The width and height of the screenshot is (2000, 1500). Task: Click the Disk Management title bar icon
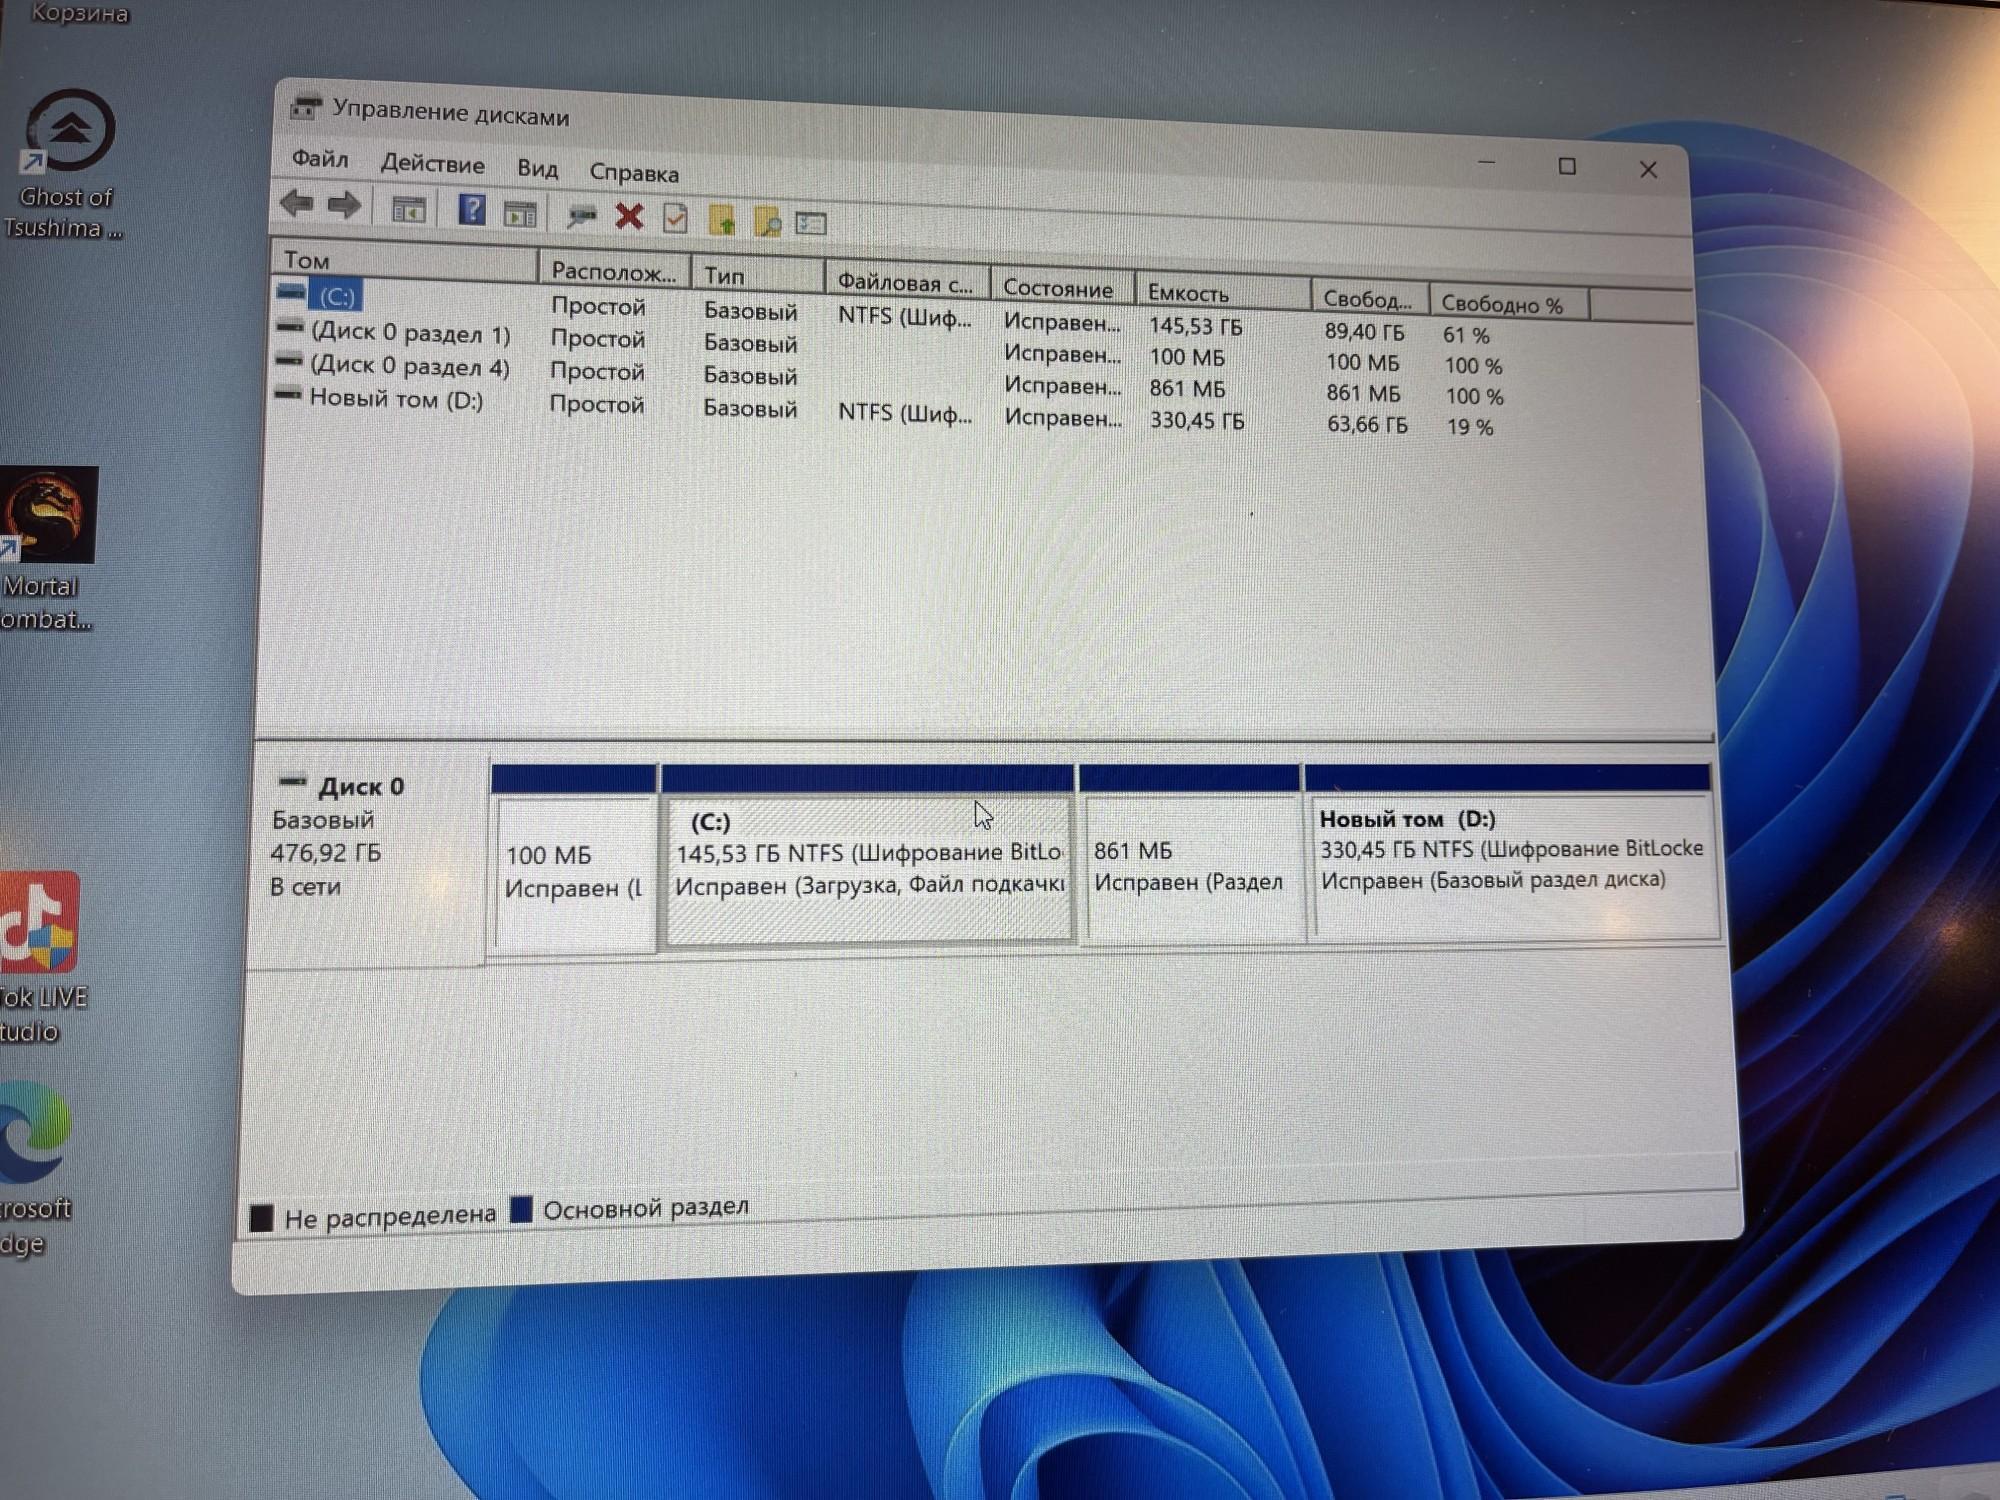click(306, 107)
